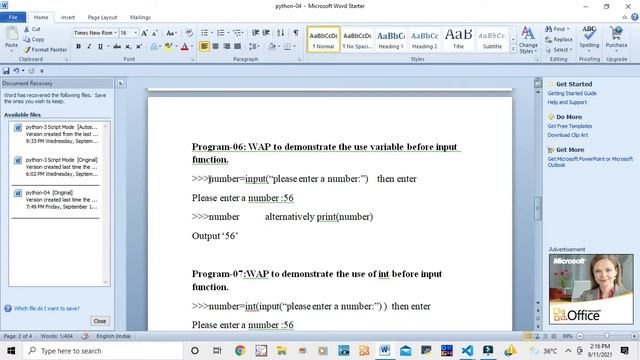Shrink font size with the smaller A icon

[155, 33]
